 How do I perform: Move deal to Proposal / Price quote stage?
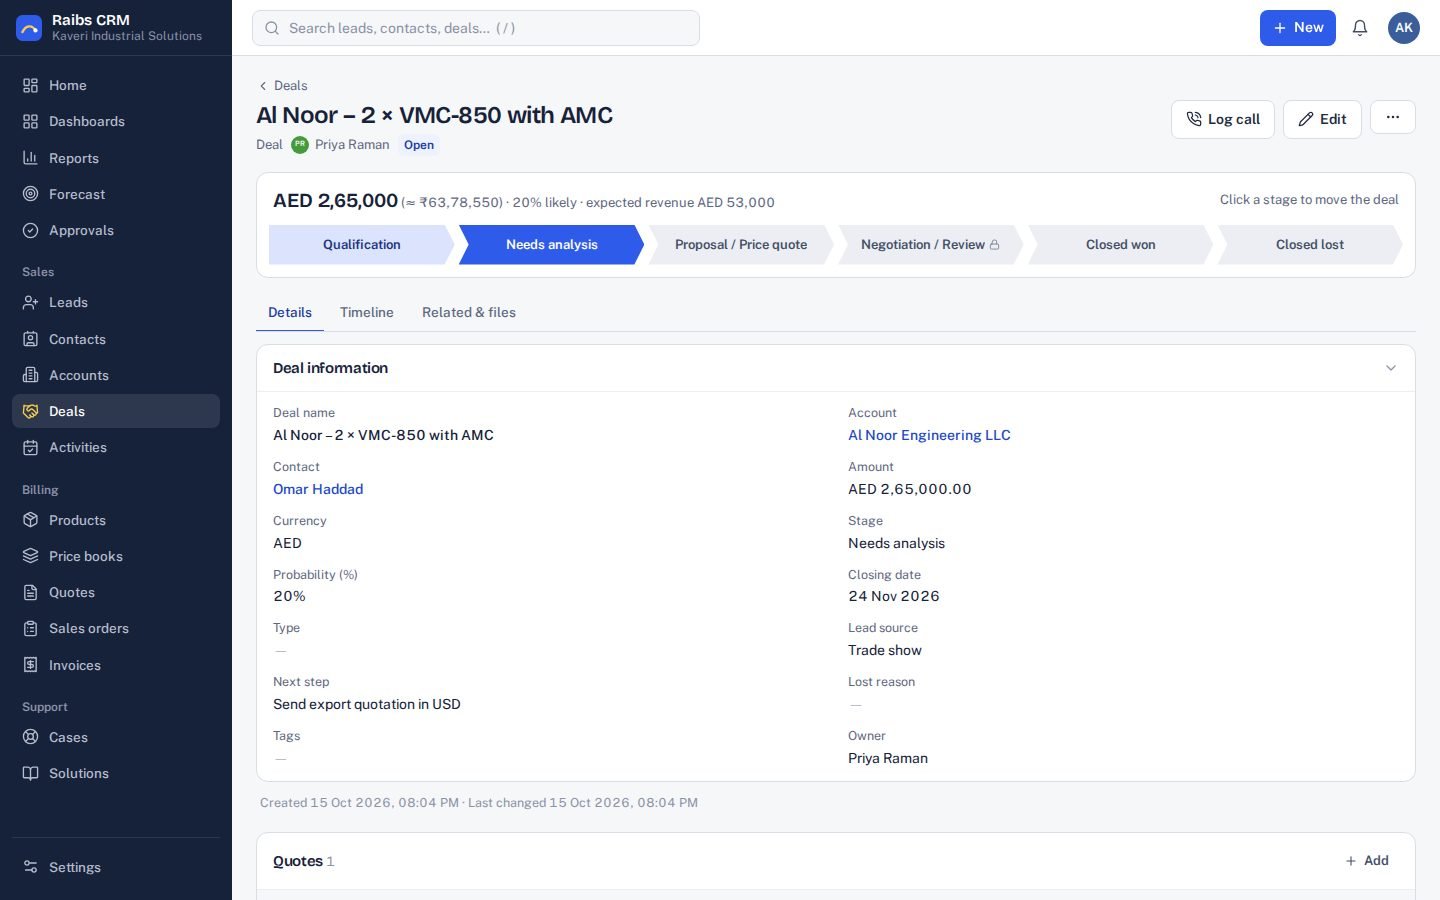click(741, 244)
